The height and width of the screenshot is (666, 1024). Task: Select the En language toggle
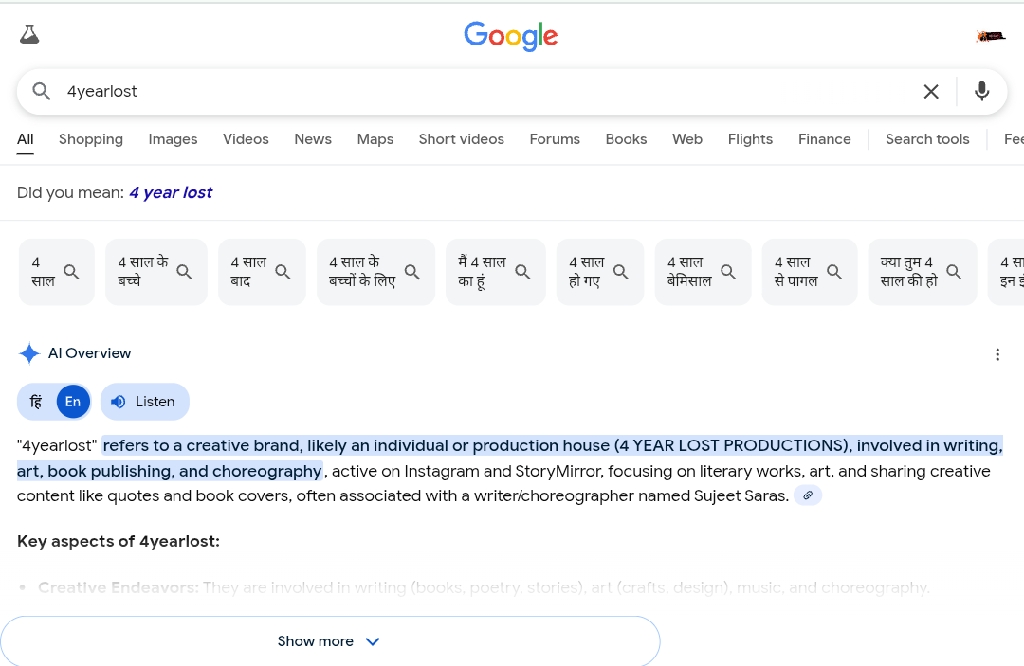click(73, 402)
